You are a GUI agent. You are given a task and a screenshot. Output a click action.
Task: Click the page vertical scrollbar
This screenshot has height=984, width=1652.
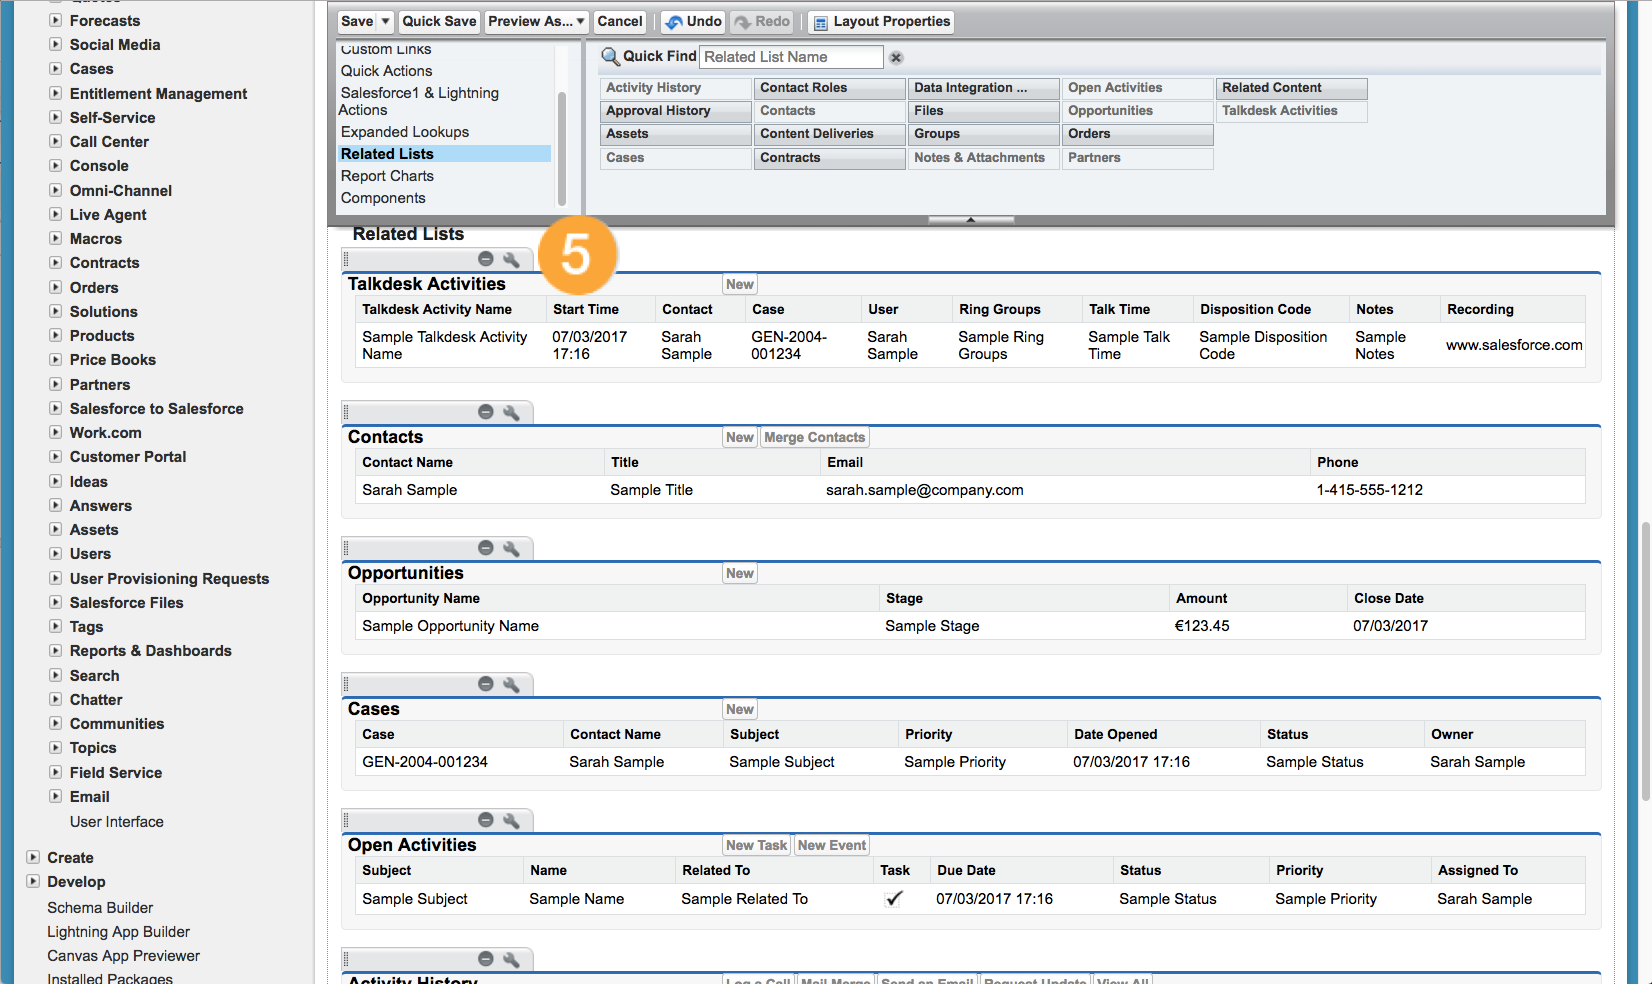1645,660
